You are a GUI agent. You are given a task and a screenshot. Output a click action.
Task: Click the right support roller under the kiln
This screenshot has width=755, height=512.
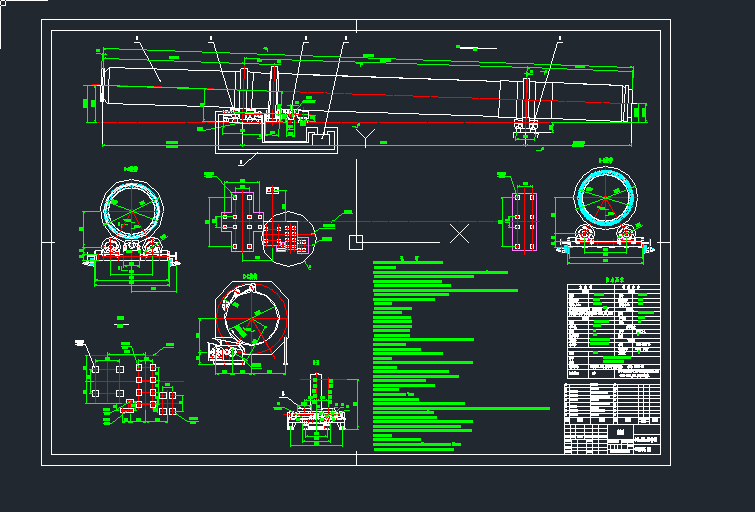click(526, 124)
